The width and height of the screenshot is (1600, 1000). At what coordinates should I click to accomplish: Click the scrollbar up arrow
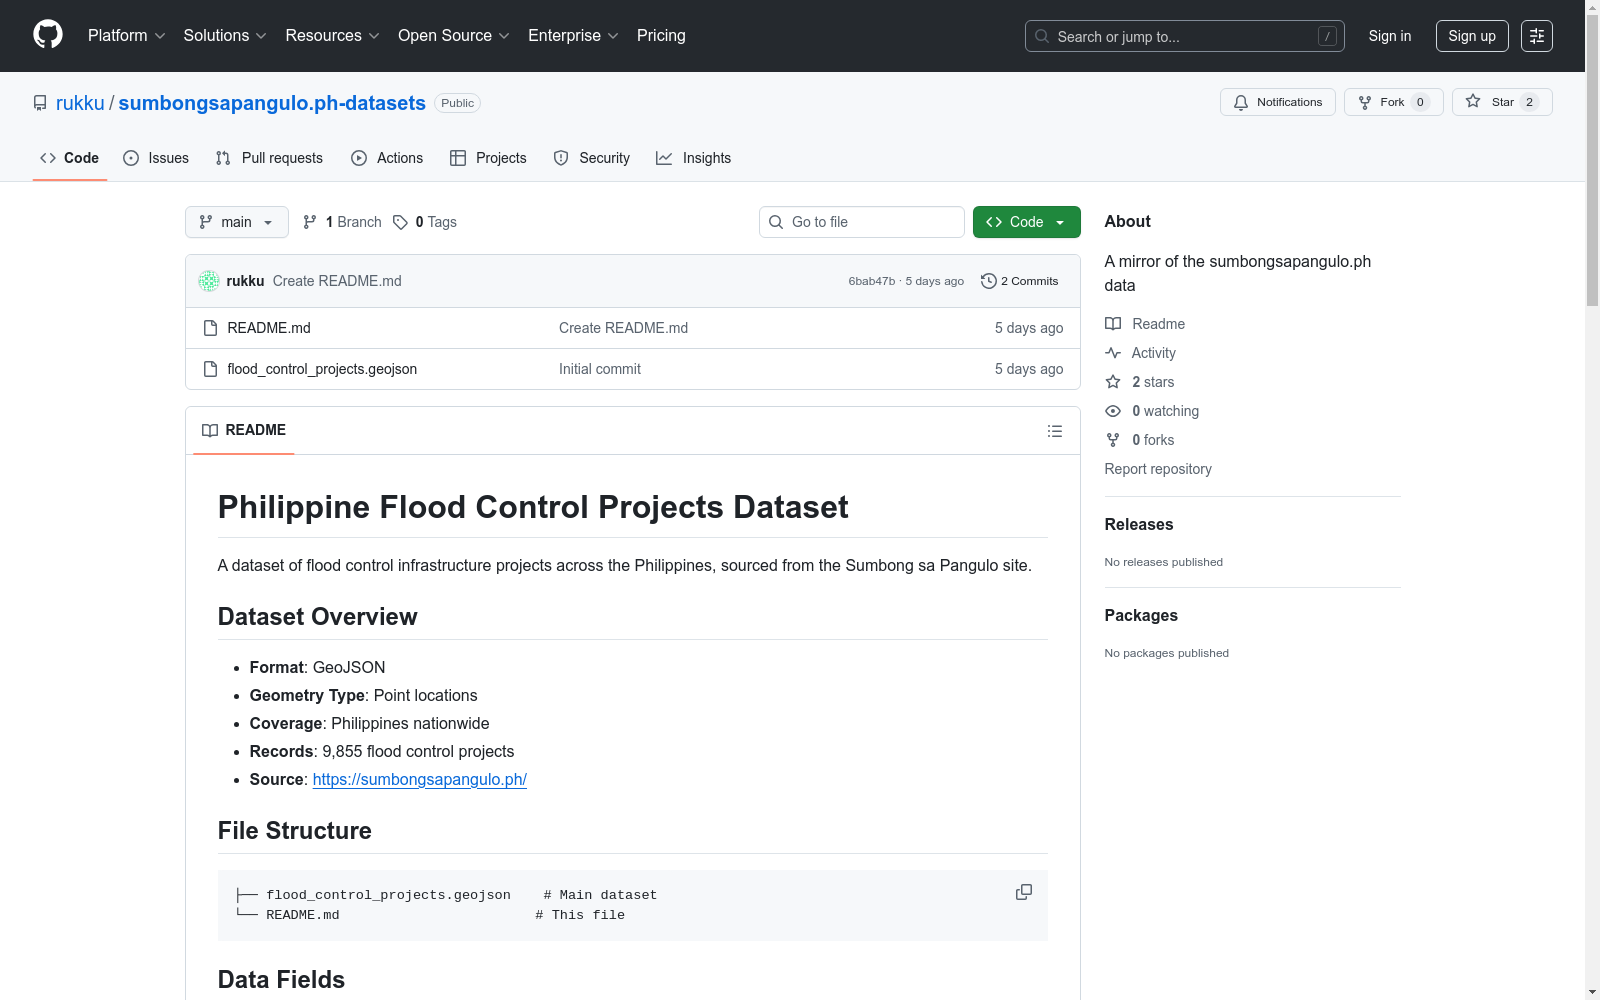(x=1592, y=8)
